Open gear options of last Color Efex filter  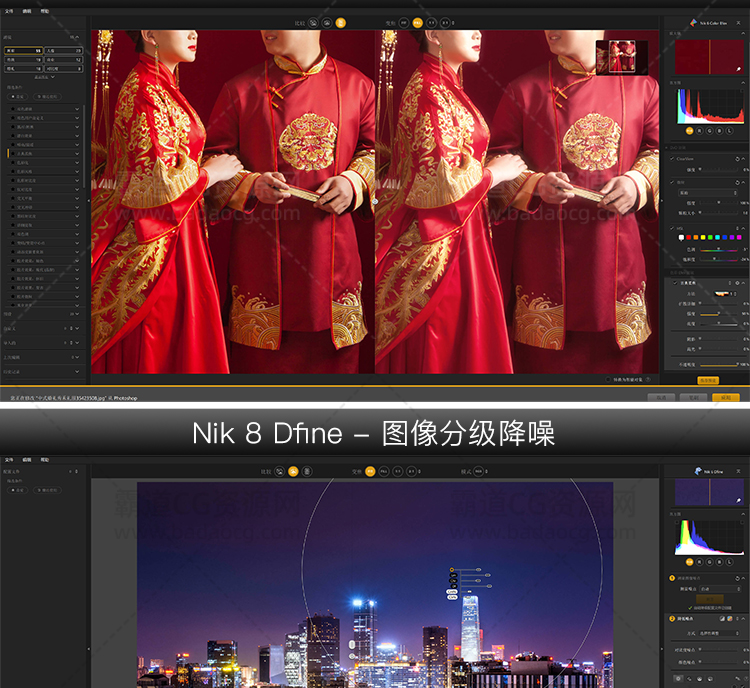click(x=737, y=283)
